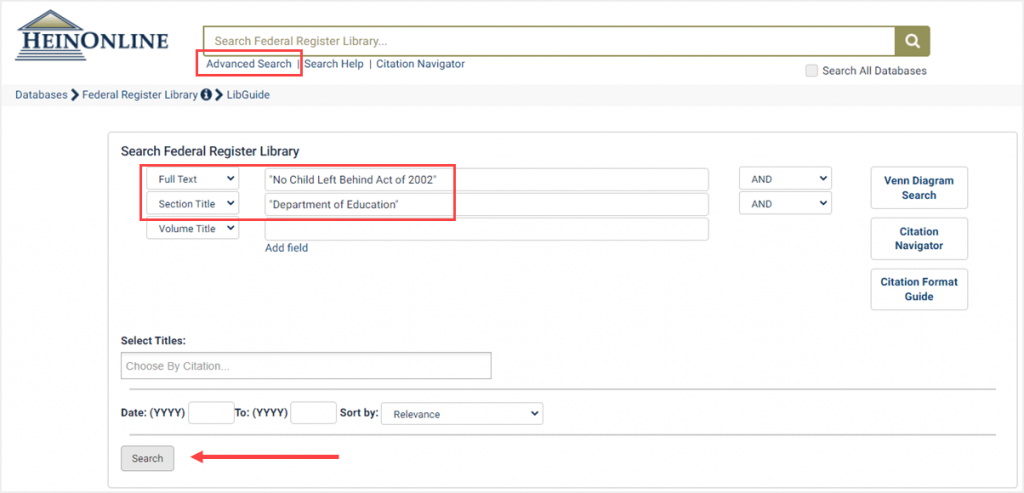Image resolution: width=1024 pixels, height=493 pixels.
Task: Focus the Search Federal Register Library box
Action: click(x=549, y=41)
